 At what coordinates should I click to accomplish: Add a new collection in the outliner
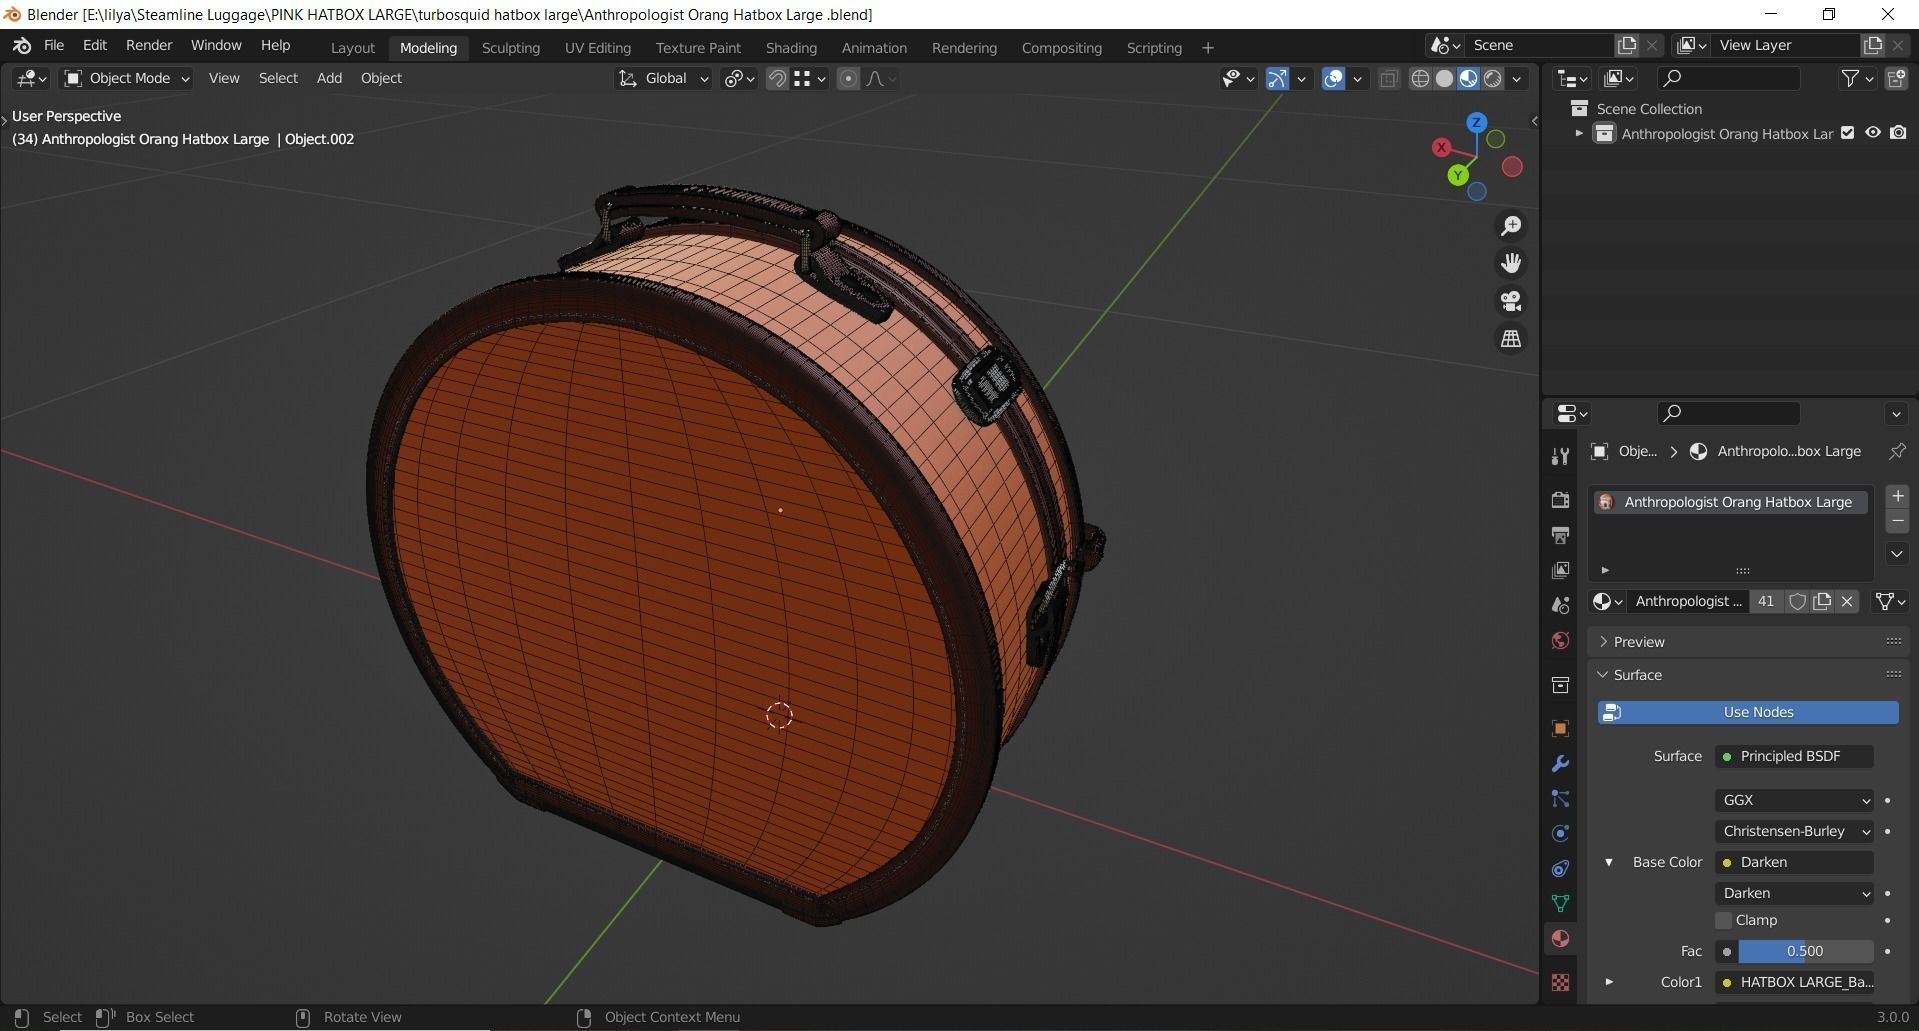1896,78
